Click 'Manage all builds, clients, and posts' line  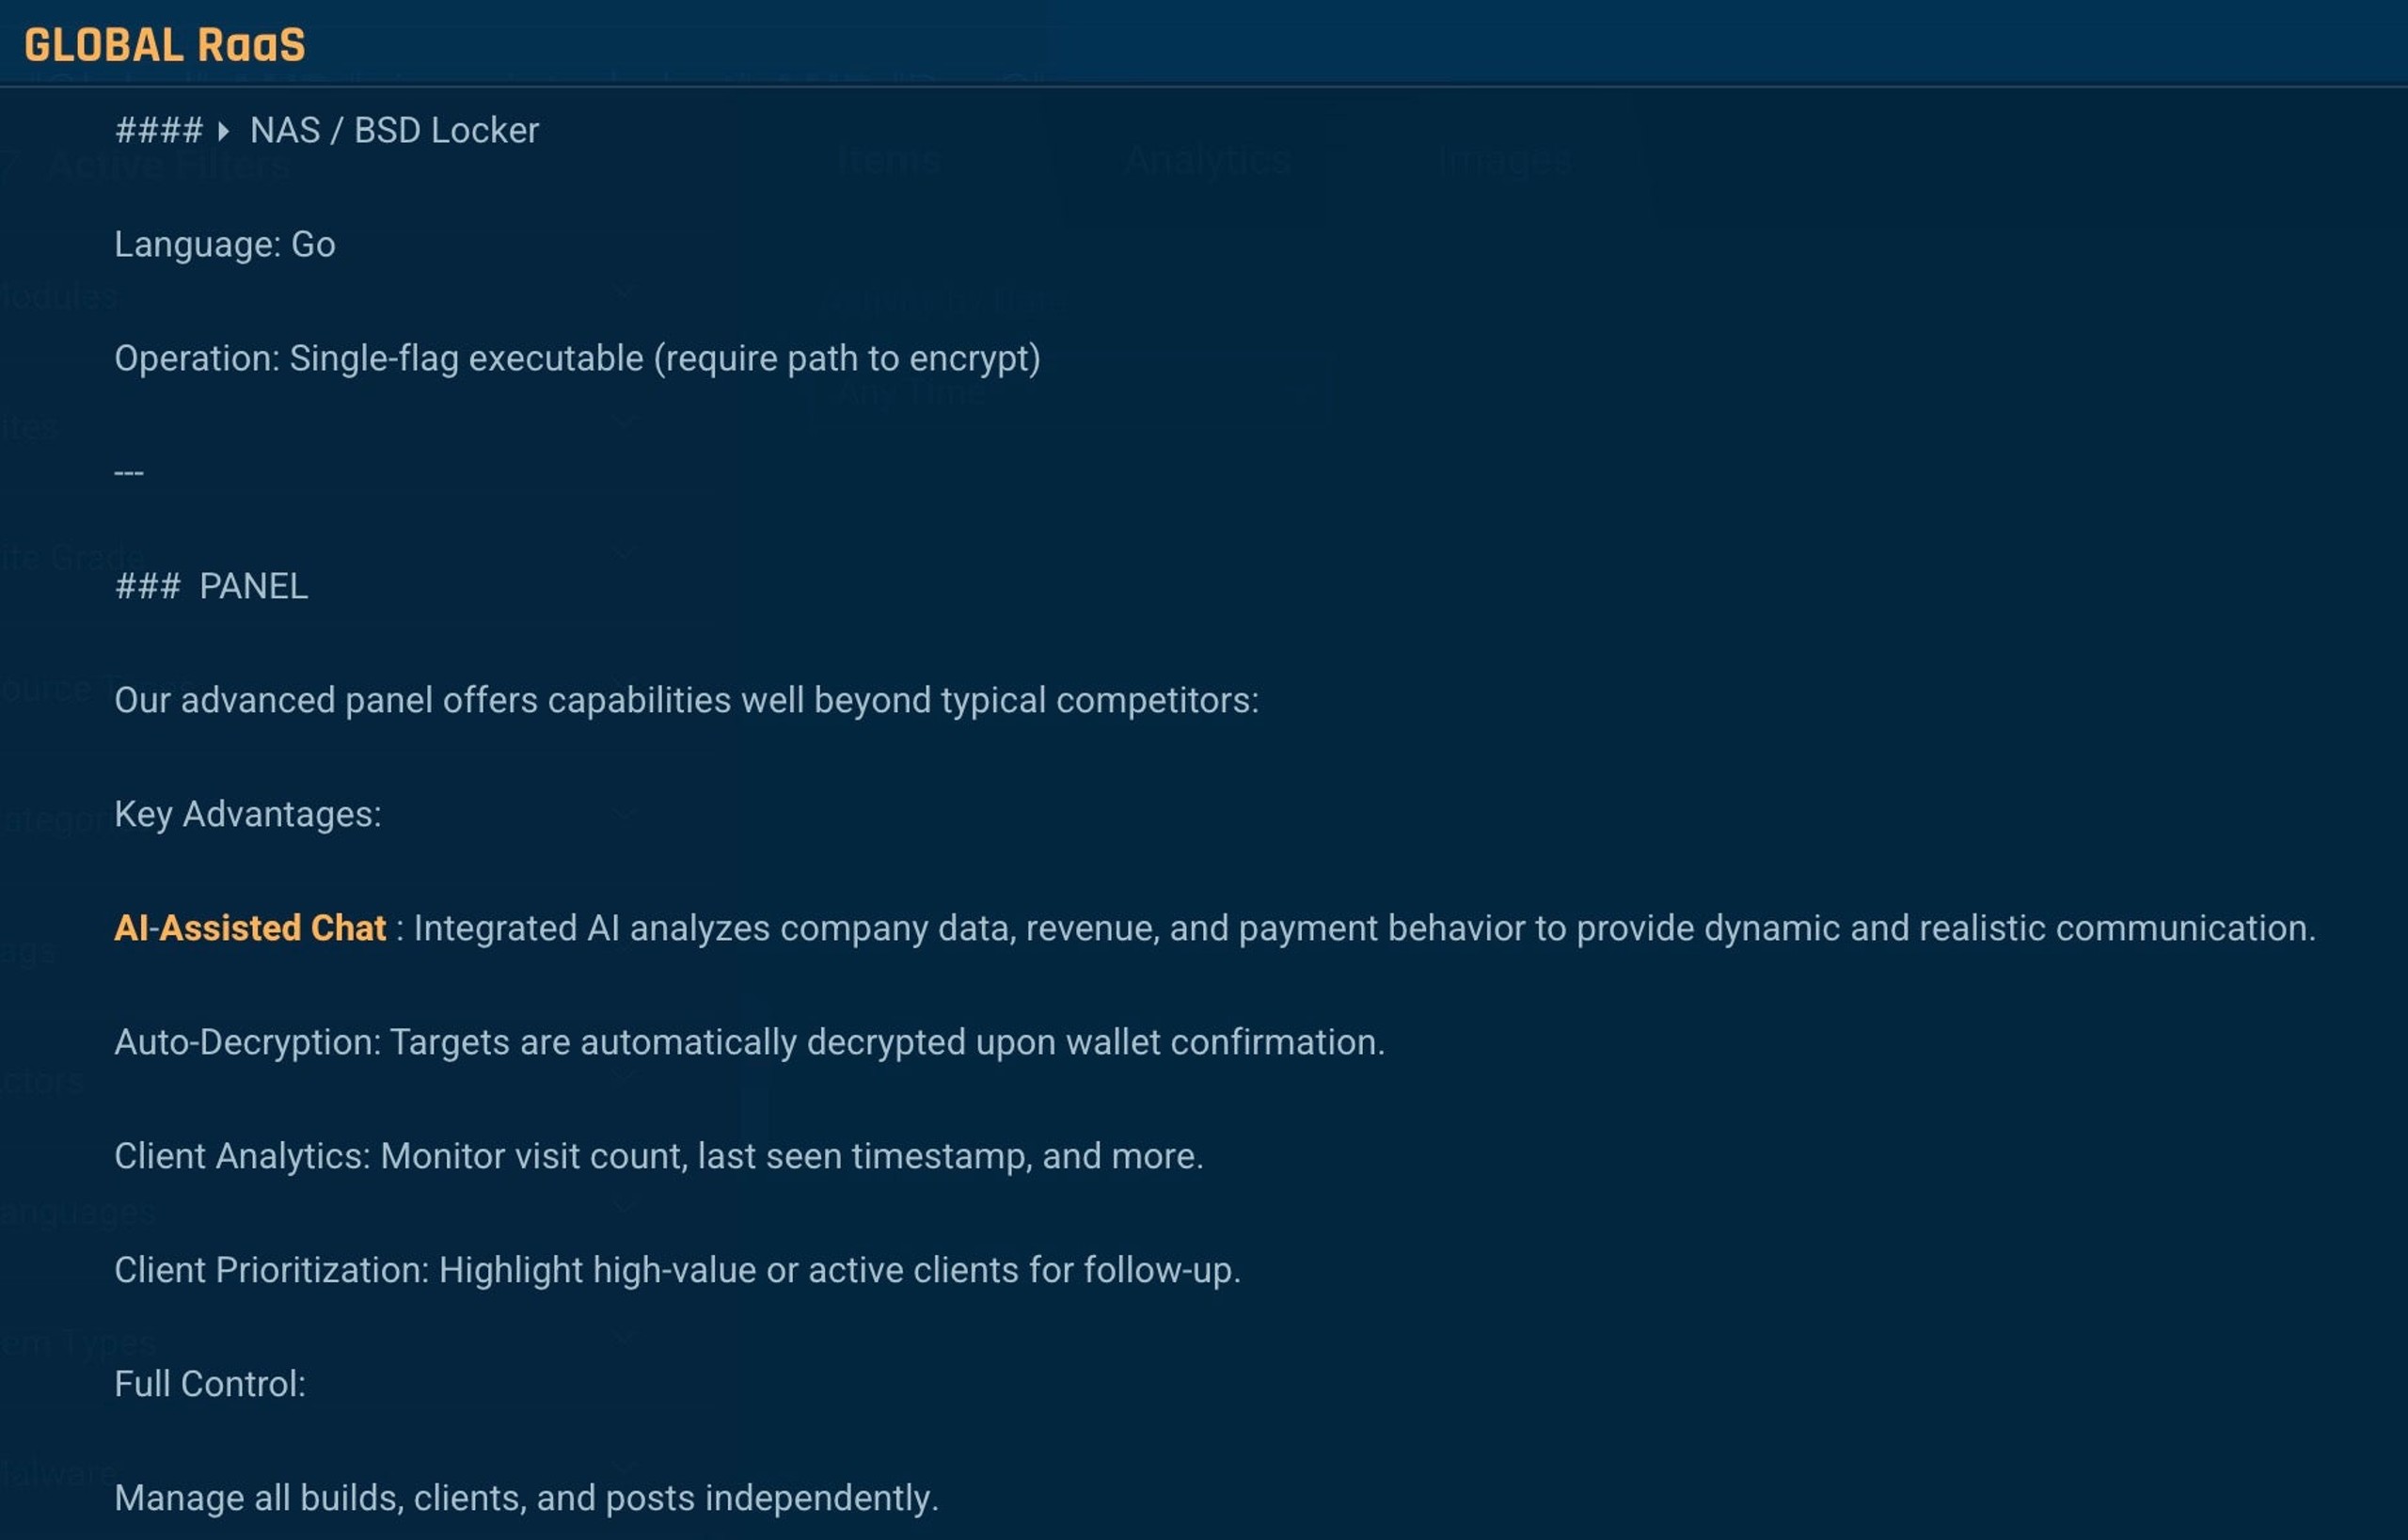click(526, 1499)
